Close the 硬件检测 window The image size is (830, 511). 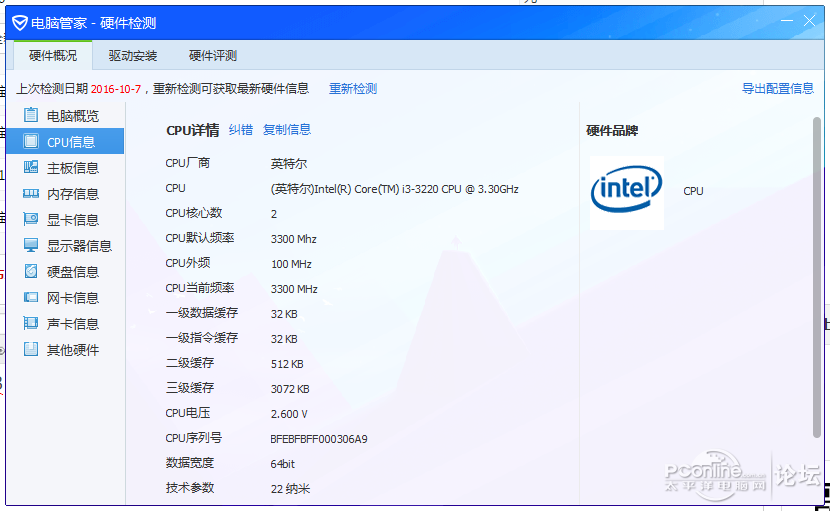[x=809, y=21]
